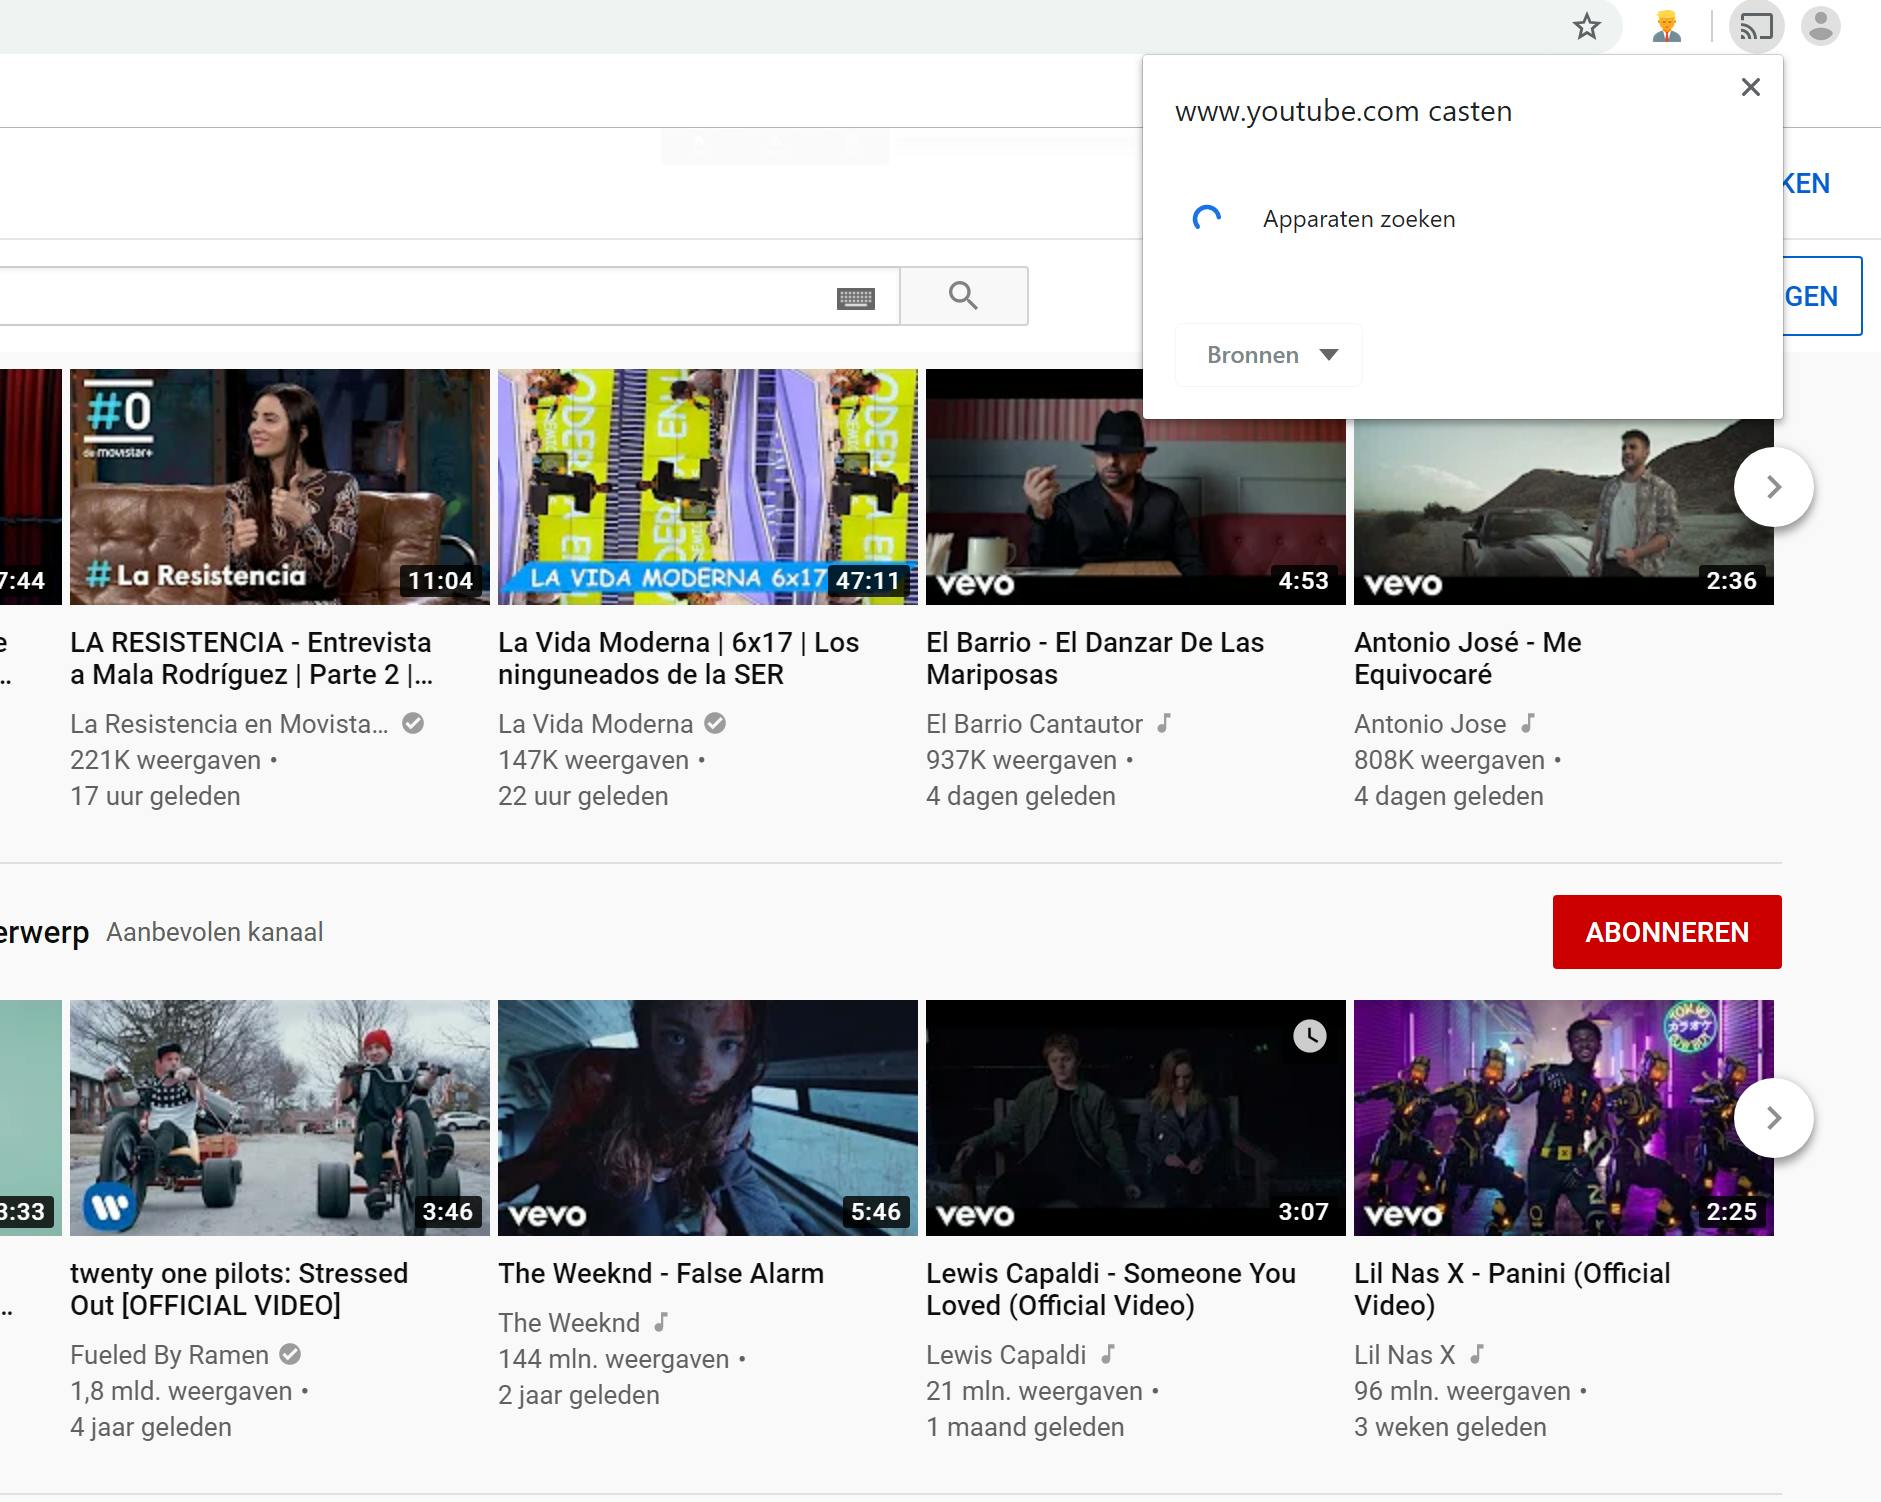Open twenty one pilots Stressed Out thumbnail
Image resolution: width=1881 pixels, height=1502 pixels.
click(x=280, y=1118)
